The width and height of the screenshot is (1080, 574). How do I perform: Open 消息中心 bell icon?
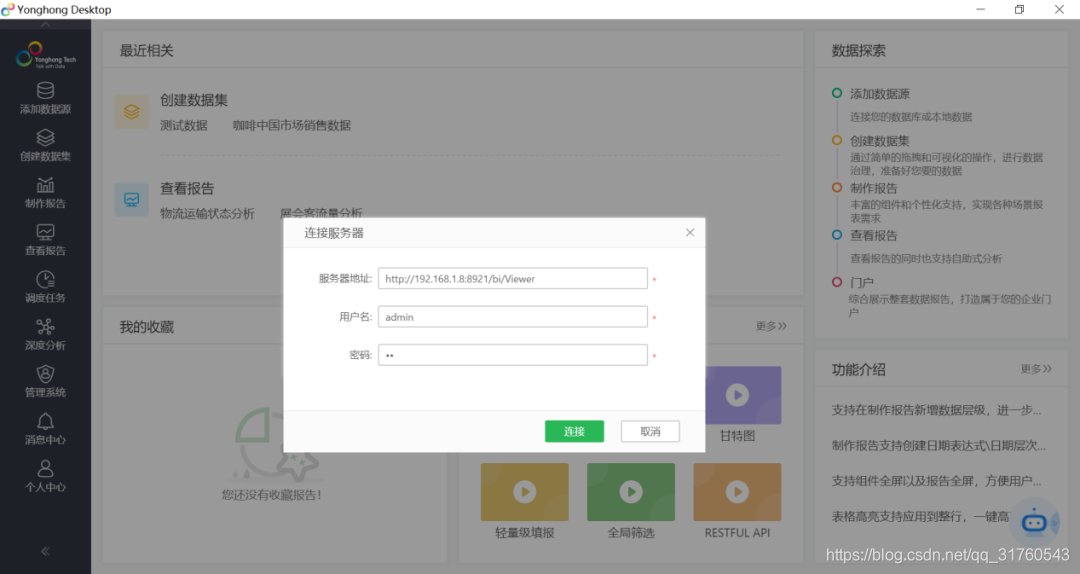coord(45,421)
